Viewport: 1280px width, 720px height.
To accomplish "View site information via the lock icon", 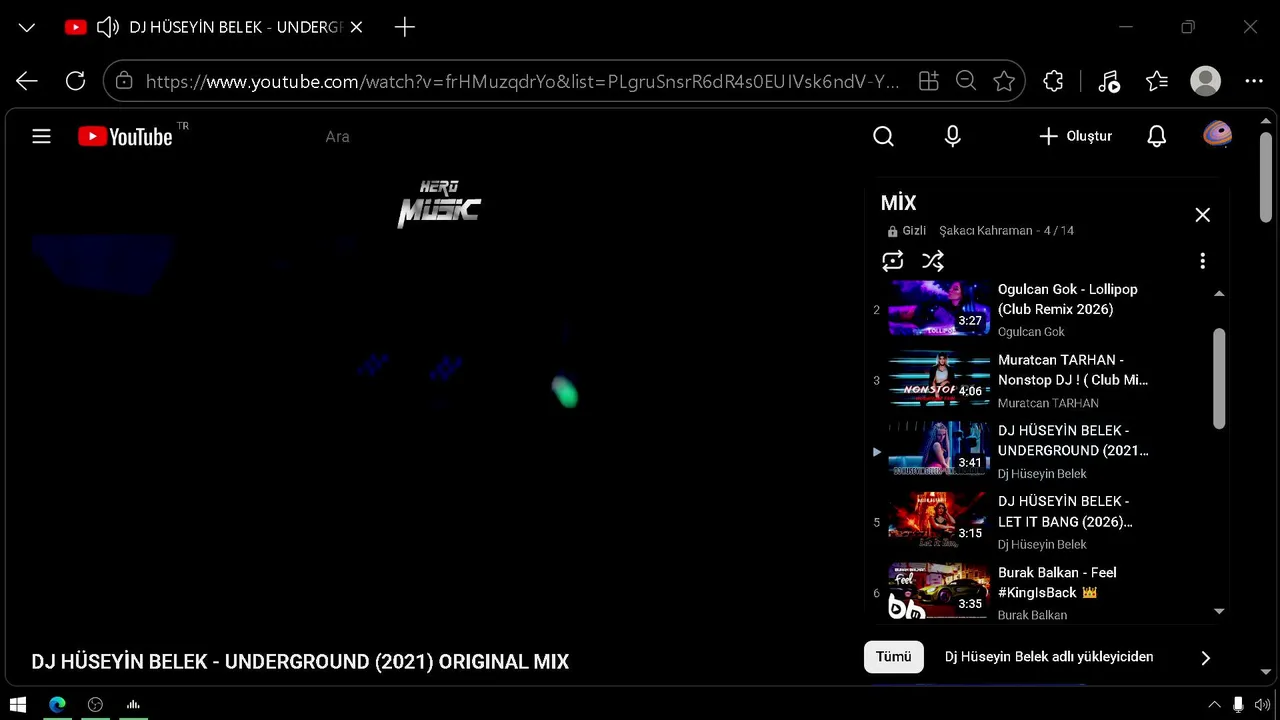I will coord(124,82).
